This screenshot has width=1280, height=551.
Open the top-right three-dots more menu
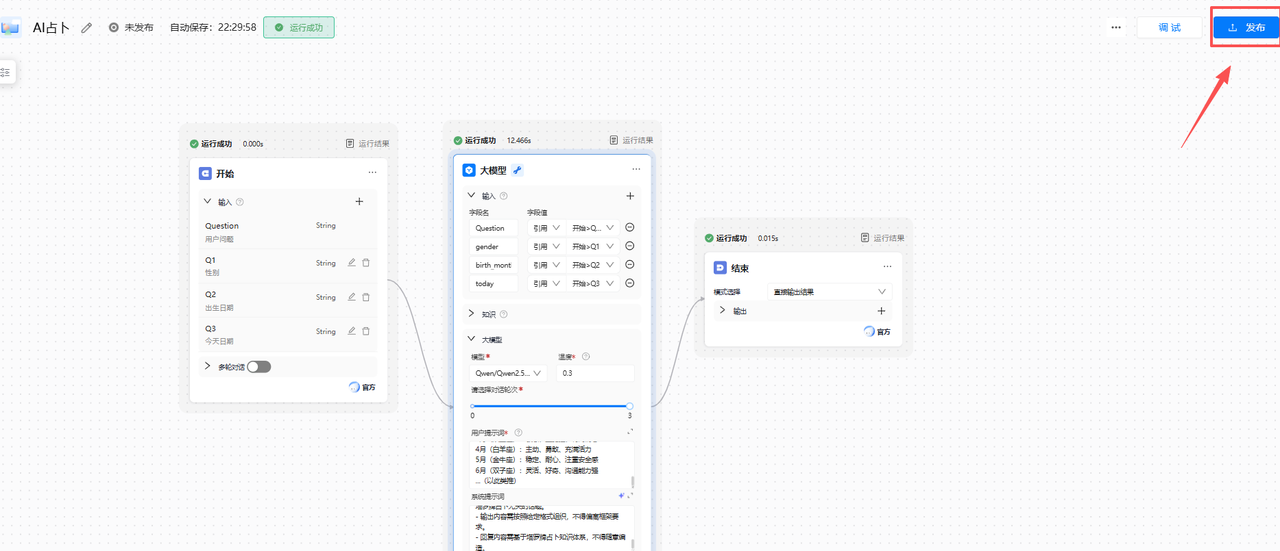tap(1116, 28)
